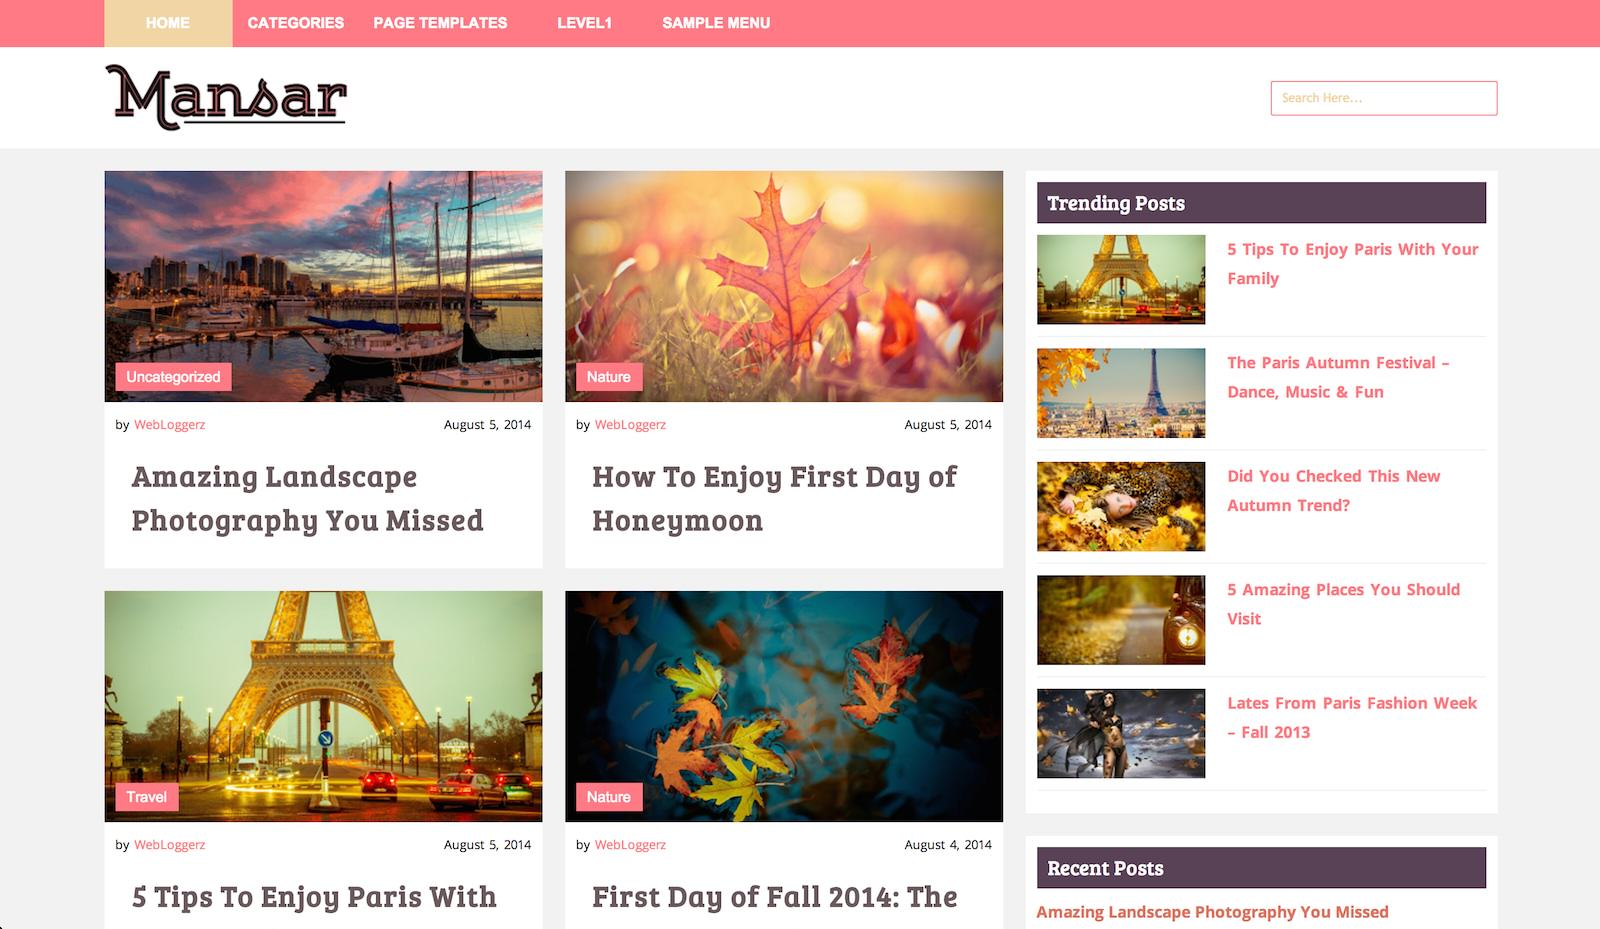
Task: Open Amazing Landscape Photography You Missed title
Action: tap(308, 498)
